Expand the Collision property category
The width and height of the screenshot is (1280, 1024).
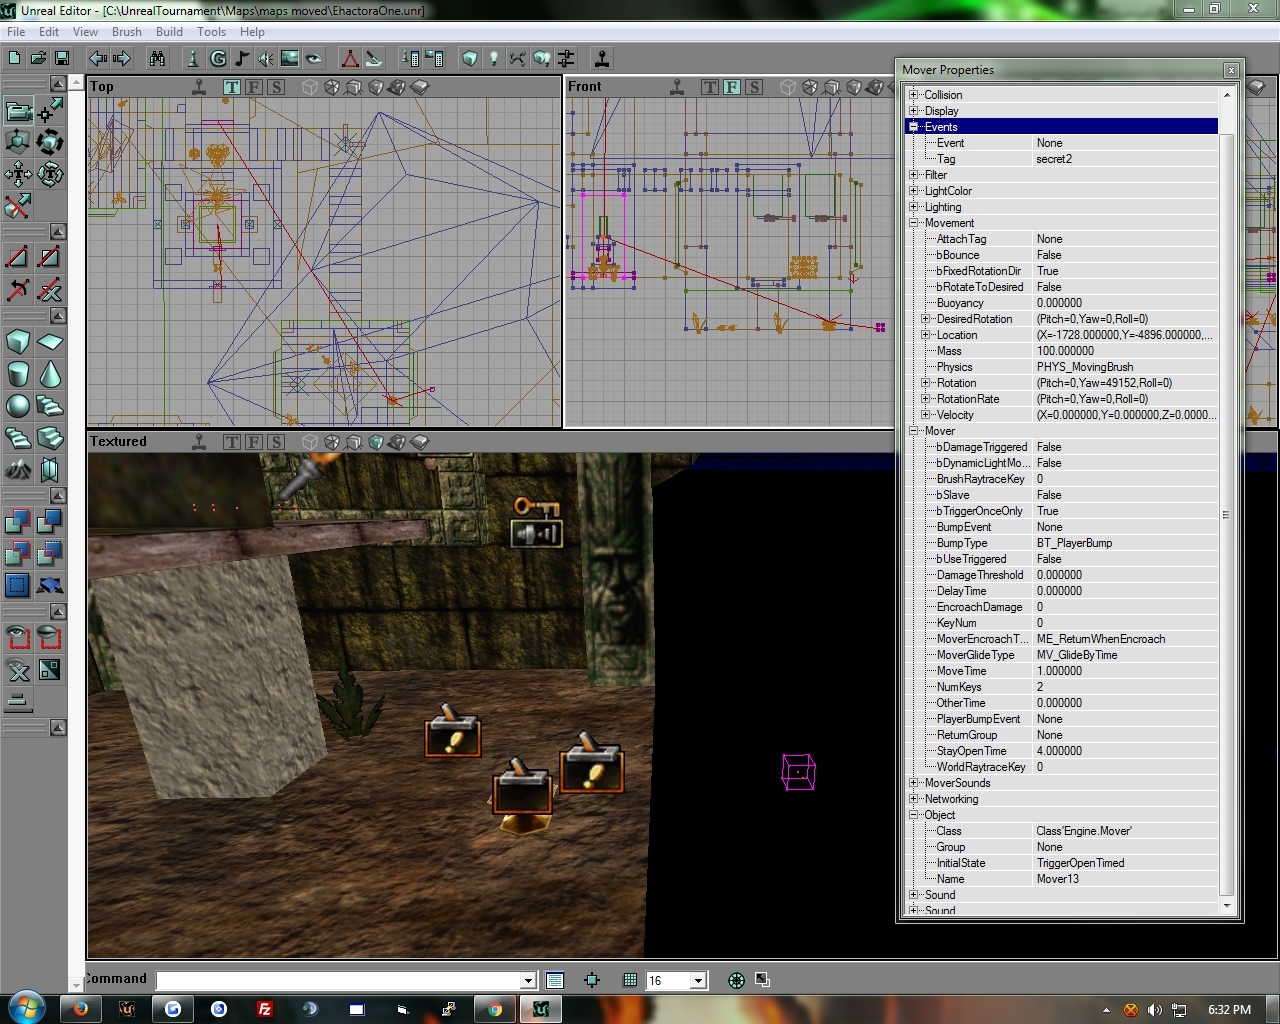[914, 95]
